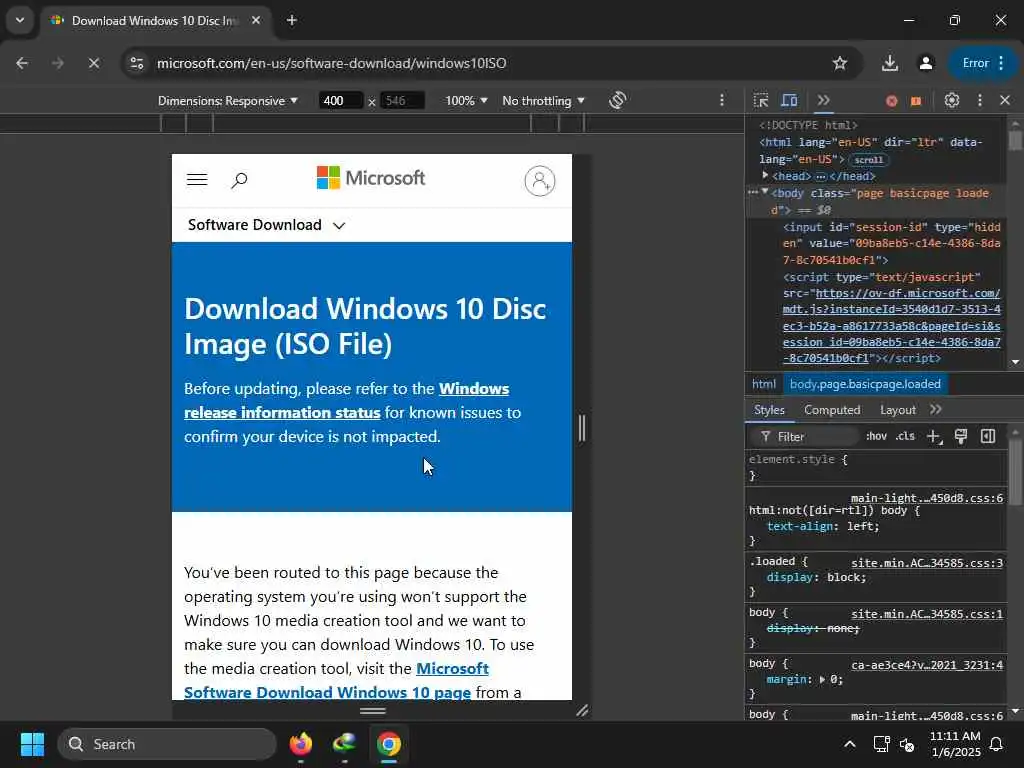Viewport: 1024px width, 768px height.
Task: Open the 100% zoom dropdown
Action: pos(466,101)
